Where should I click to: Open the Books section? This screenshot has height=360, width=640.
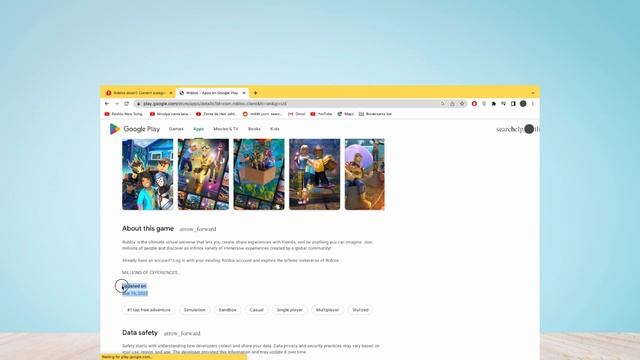(x=254, y=129)
